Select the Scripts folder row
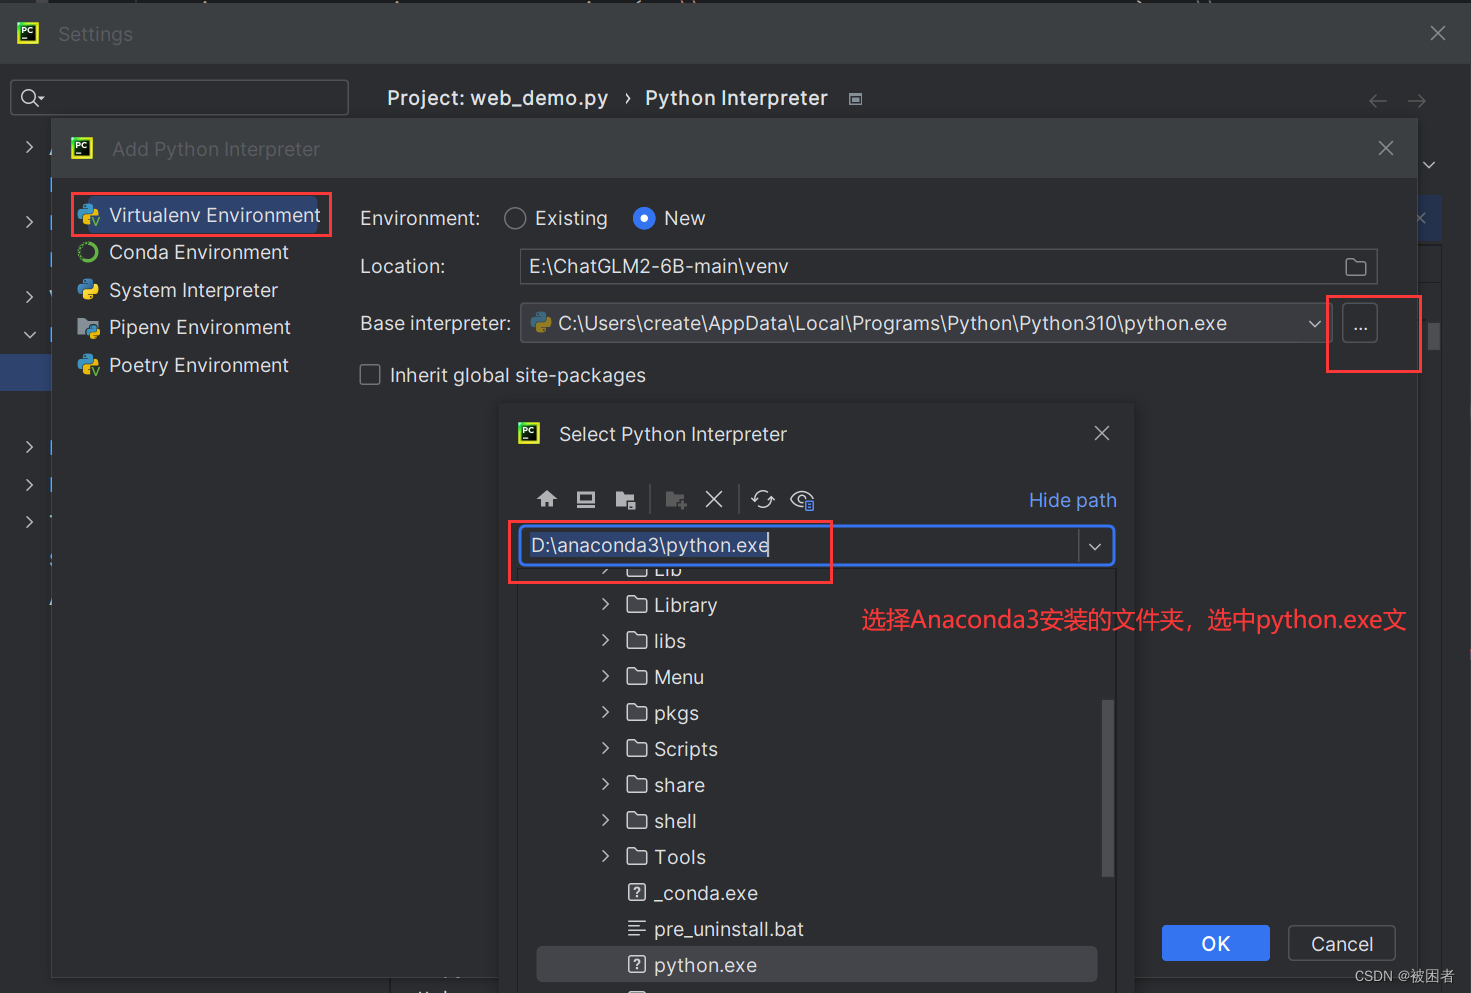Screen dimensions: 1471x993 (816, 749)
